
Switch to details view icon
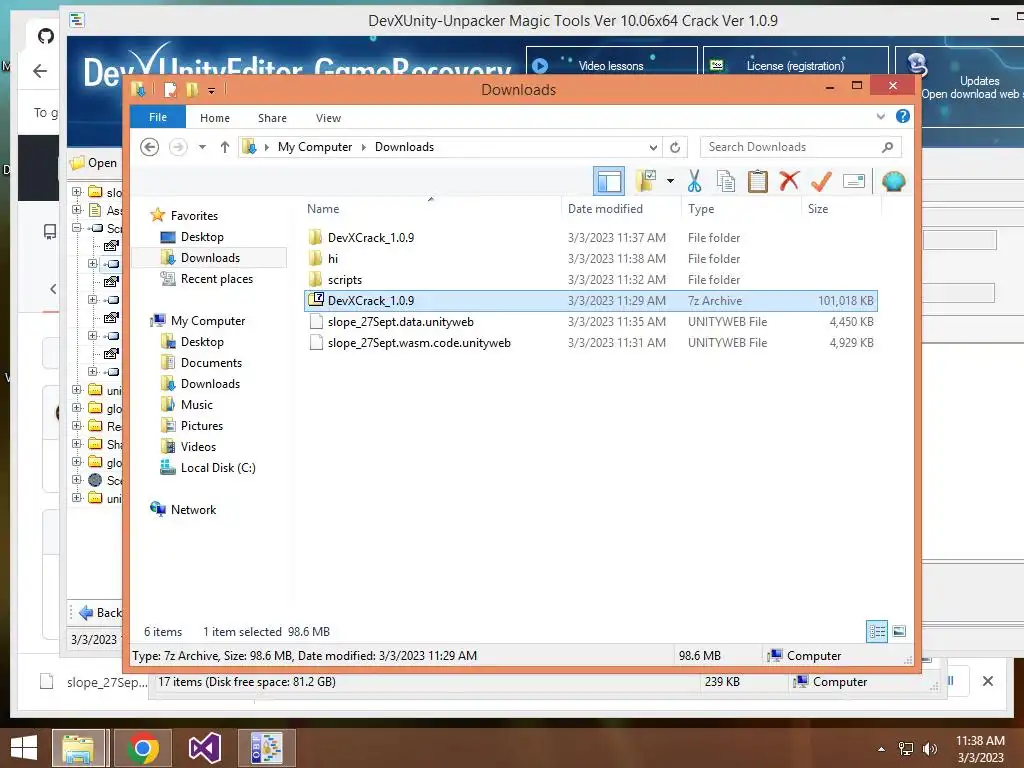click(x=876, y=631)
